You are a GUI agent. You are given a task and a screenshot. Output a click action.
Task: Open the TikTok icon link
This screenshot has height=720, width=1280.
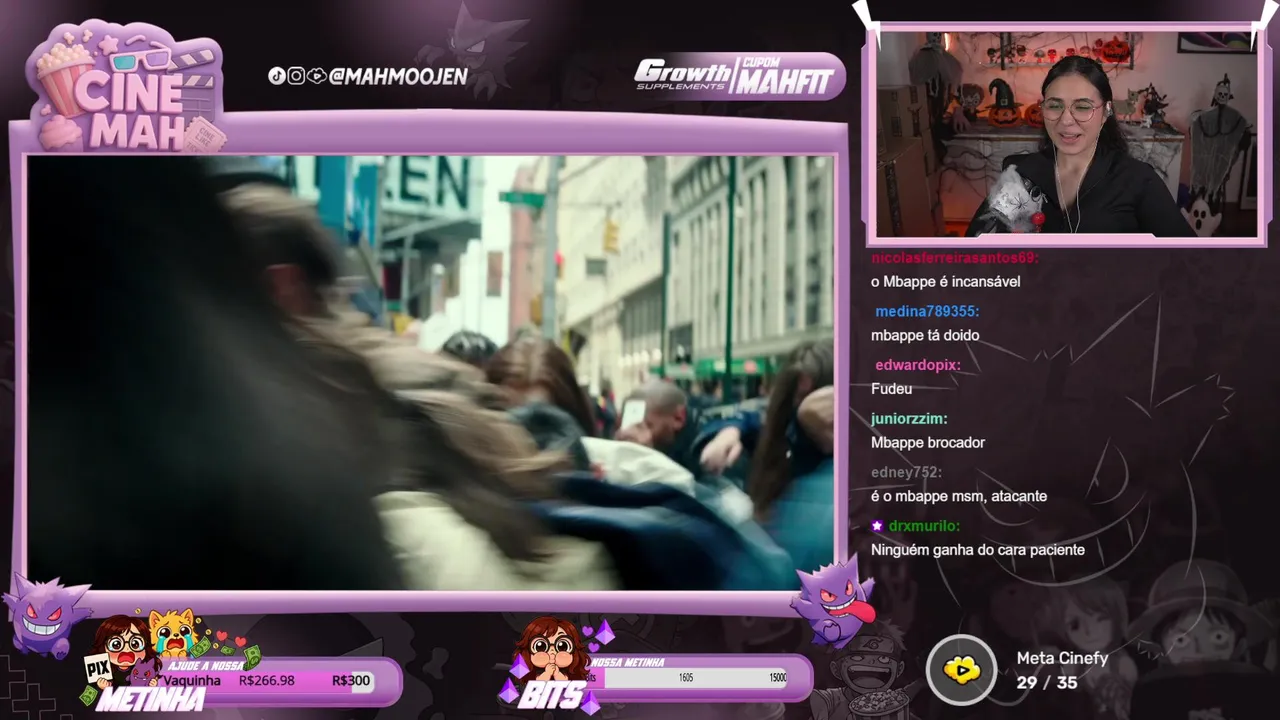277,76
